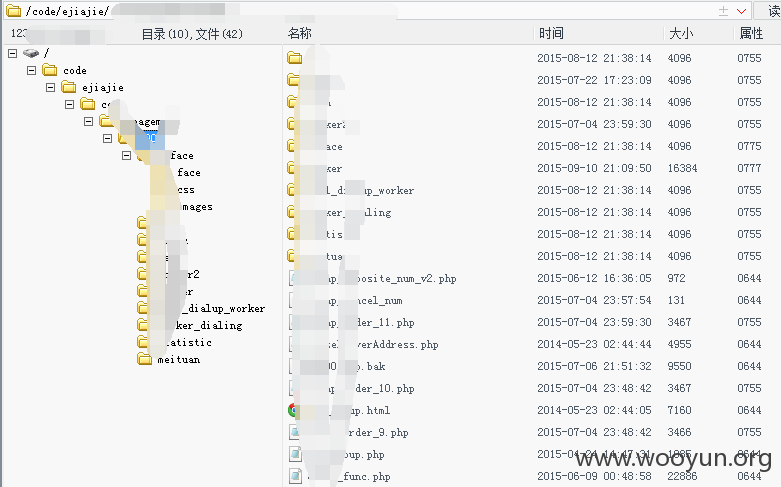Collapse the code folder node
Viewport: 781px width, 487px height.
point(31,70)
